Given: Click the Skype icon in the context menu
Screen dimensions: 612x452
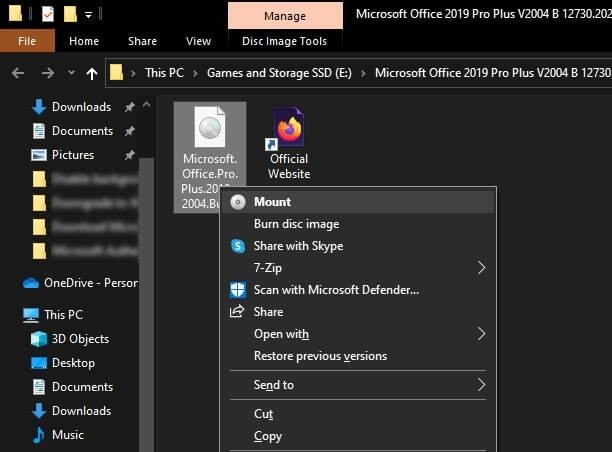Looking at the screenshot, I should coord(238,246).
